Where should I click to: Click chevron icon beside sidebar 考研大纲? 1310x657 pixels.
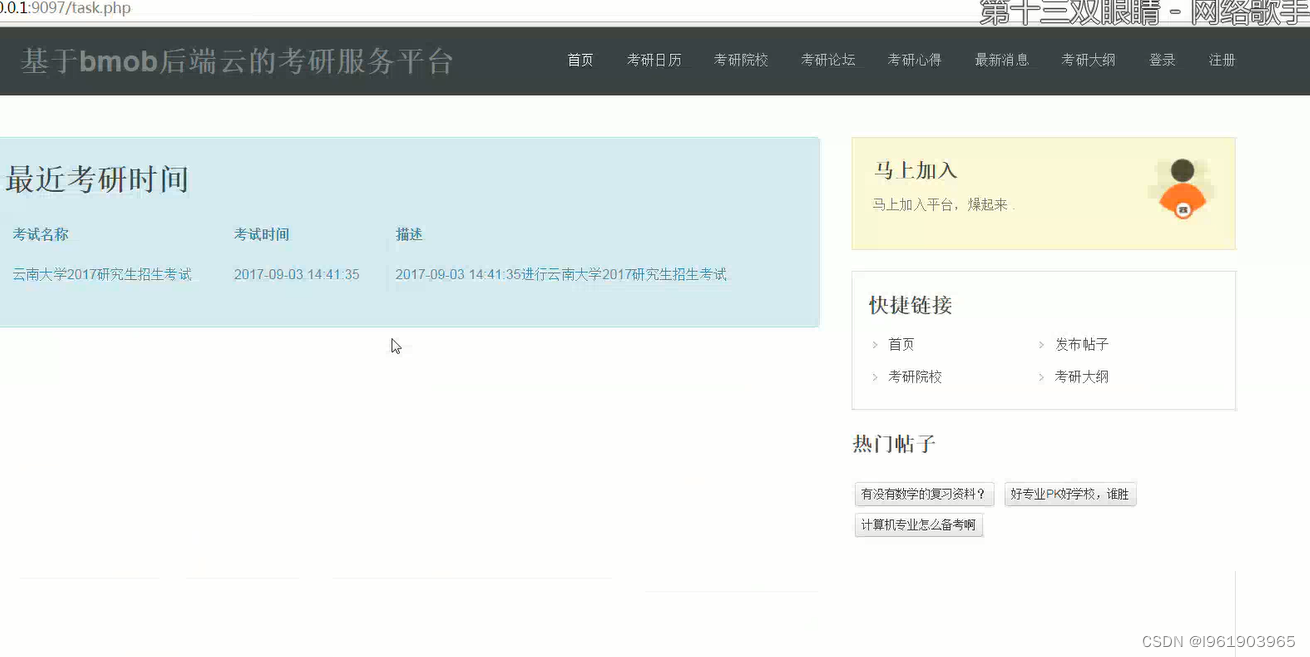tap(1042, 378)
